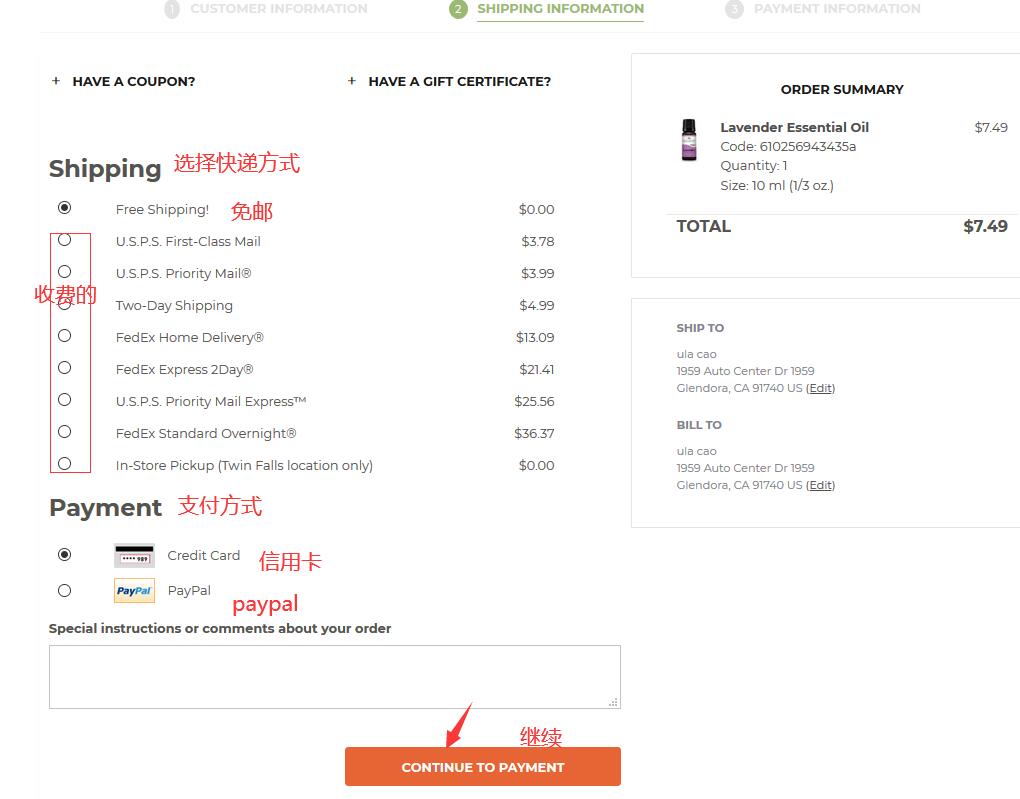The width and height of the screenshot is (1020, 799).
Task: Select PayPal payment radio button
Action: [64, 590]
